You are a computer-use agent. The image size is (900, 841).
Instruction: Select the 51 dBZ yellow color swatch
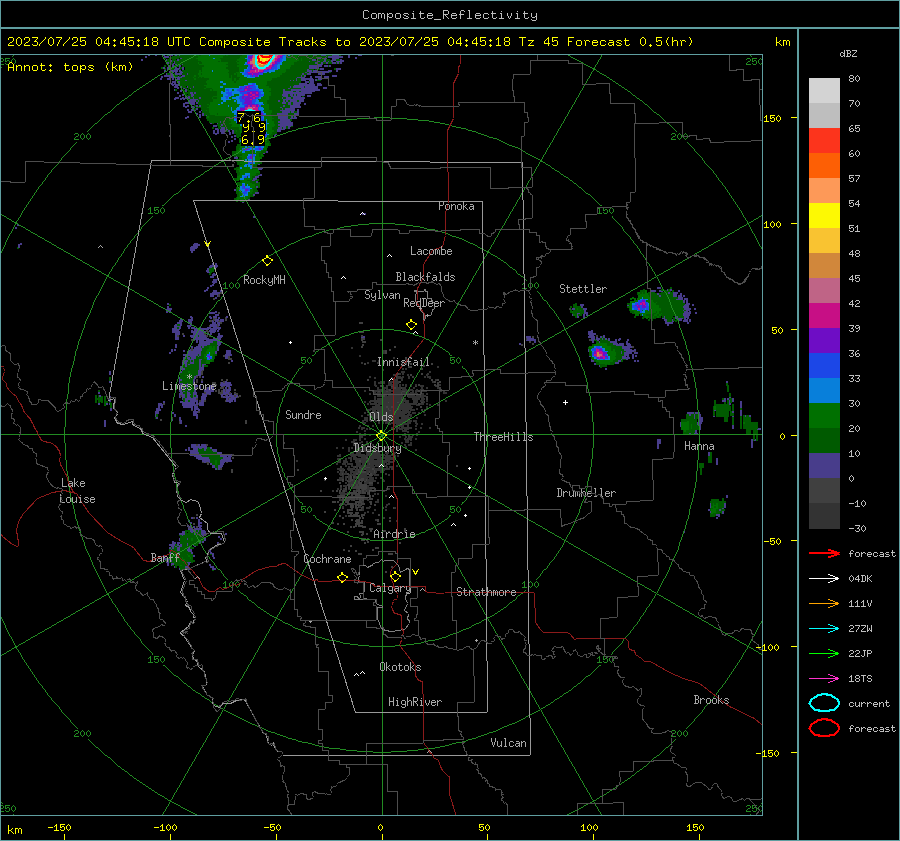point(824,215)
